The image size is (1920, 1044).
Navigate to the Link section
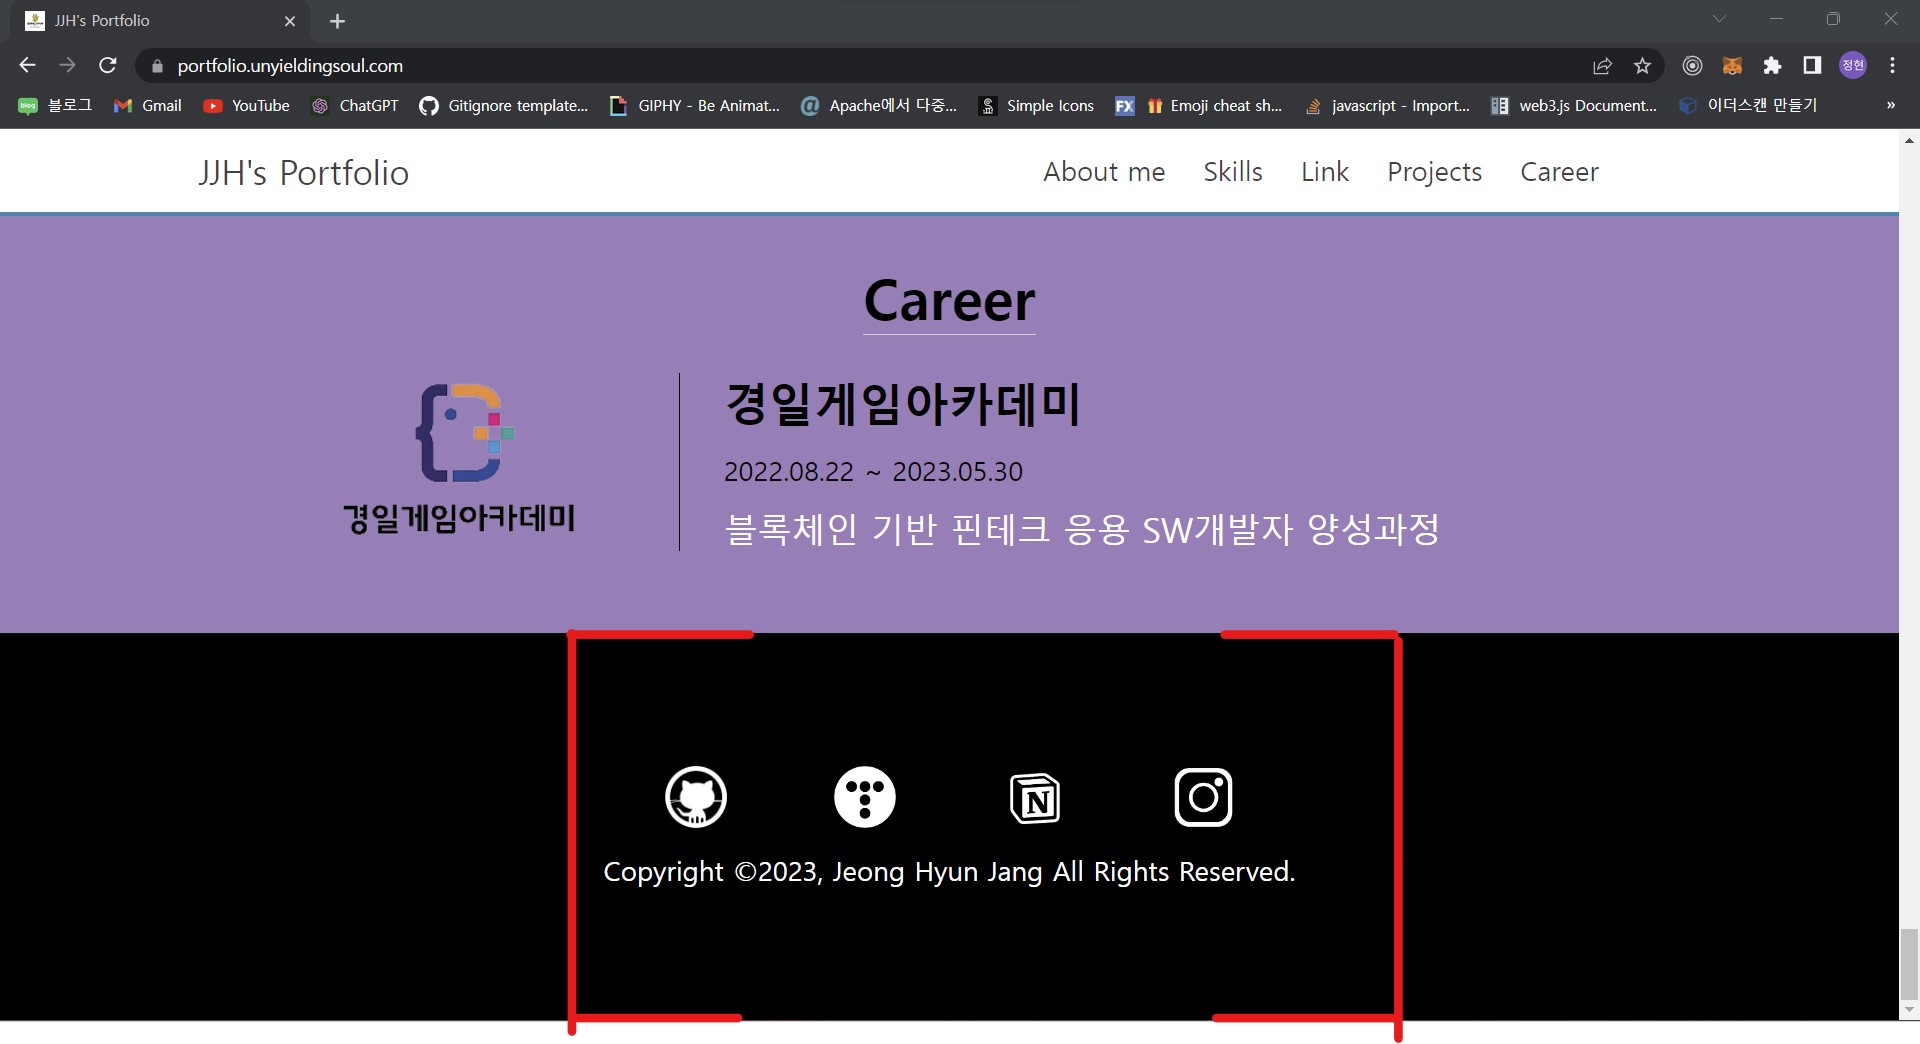pyautogui.click(x=1325, y=172)
